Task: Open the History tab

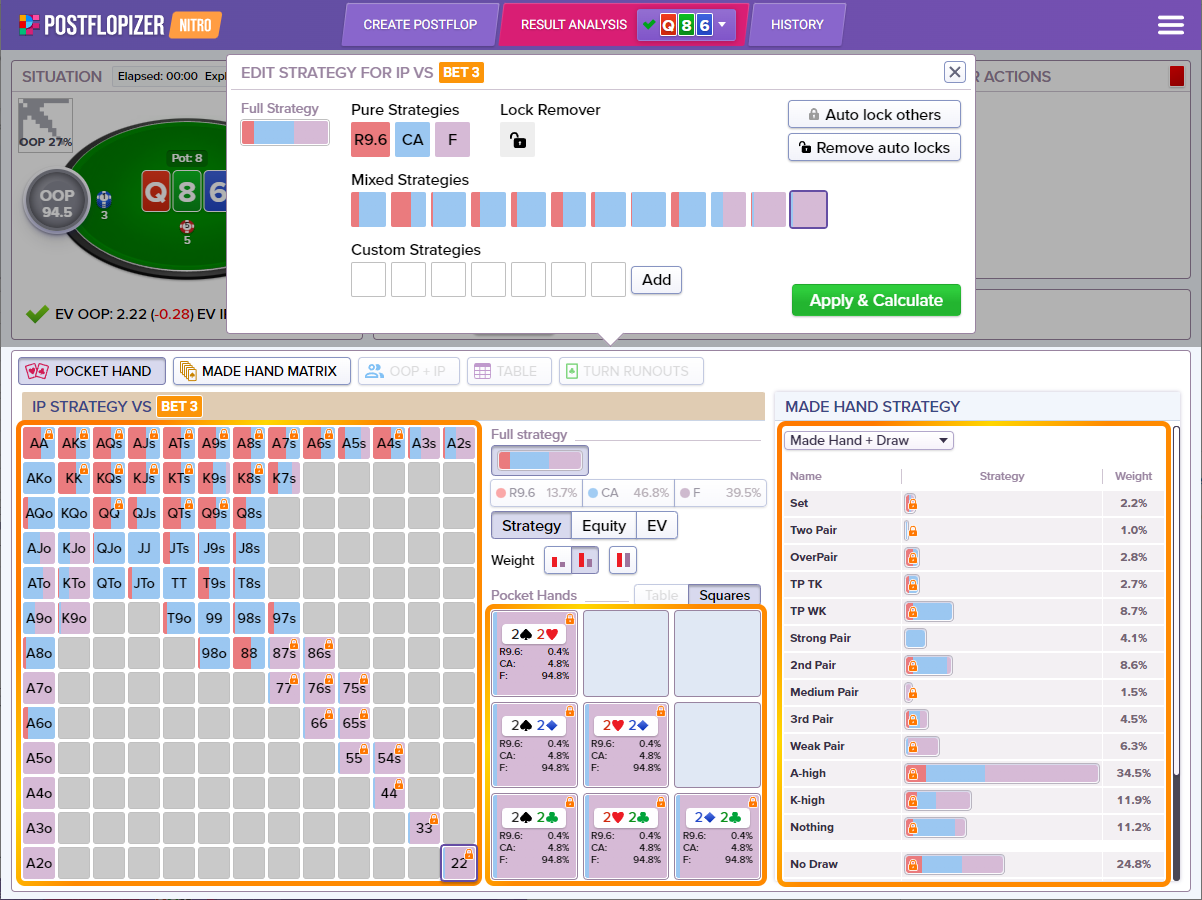Action: tap(797, 25)
